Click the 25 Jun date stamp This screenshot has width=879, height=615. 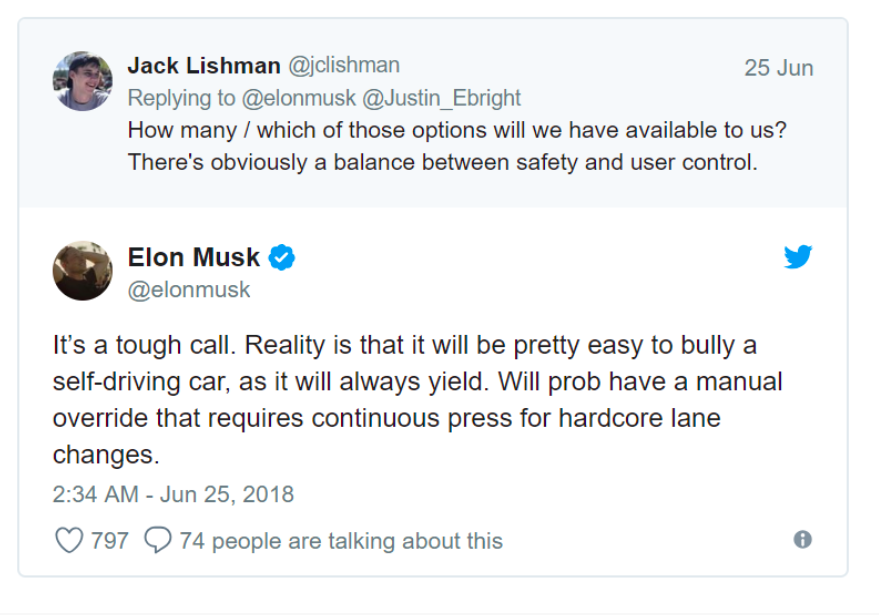tap(779, 68)
